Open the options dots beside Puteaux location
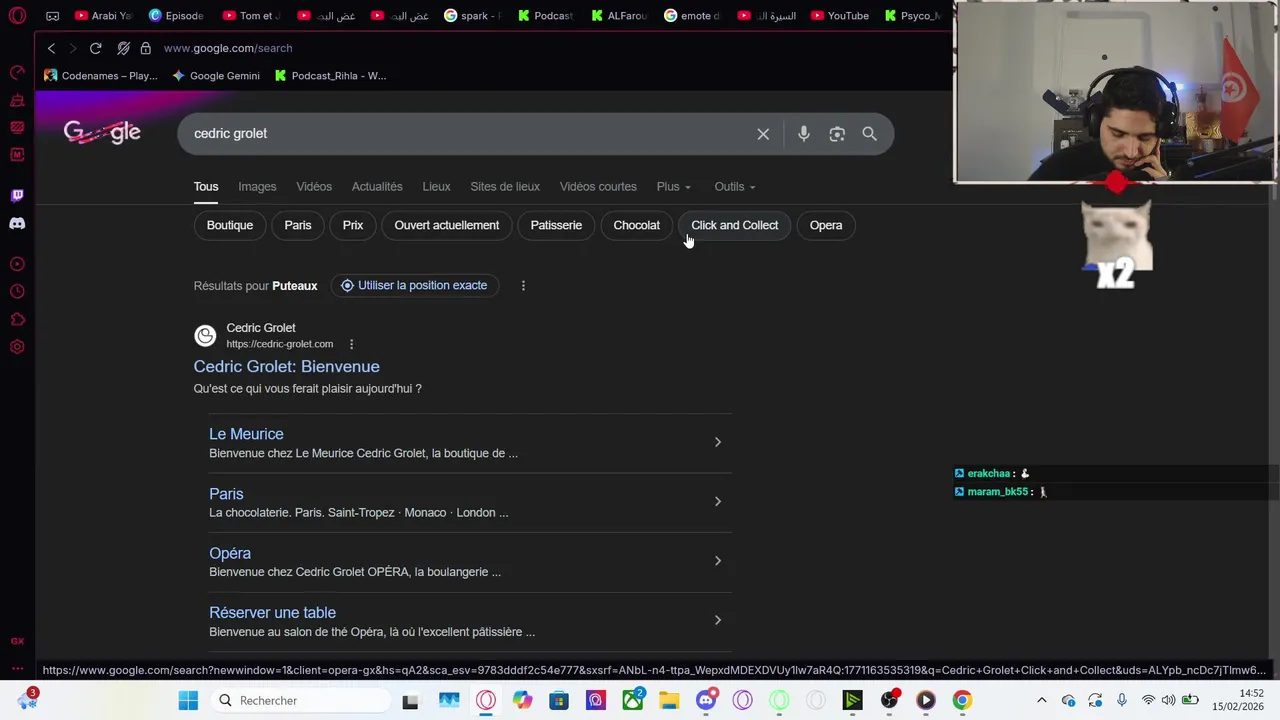The width and height of the screenshot is (1280, 720). click(x=523, y=286)
